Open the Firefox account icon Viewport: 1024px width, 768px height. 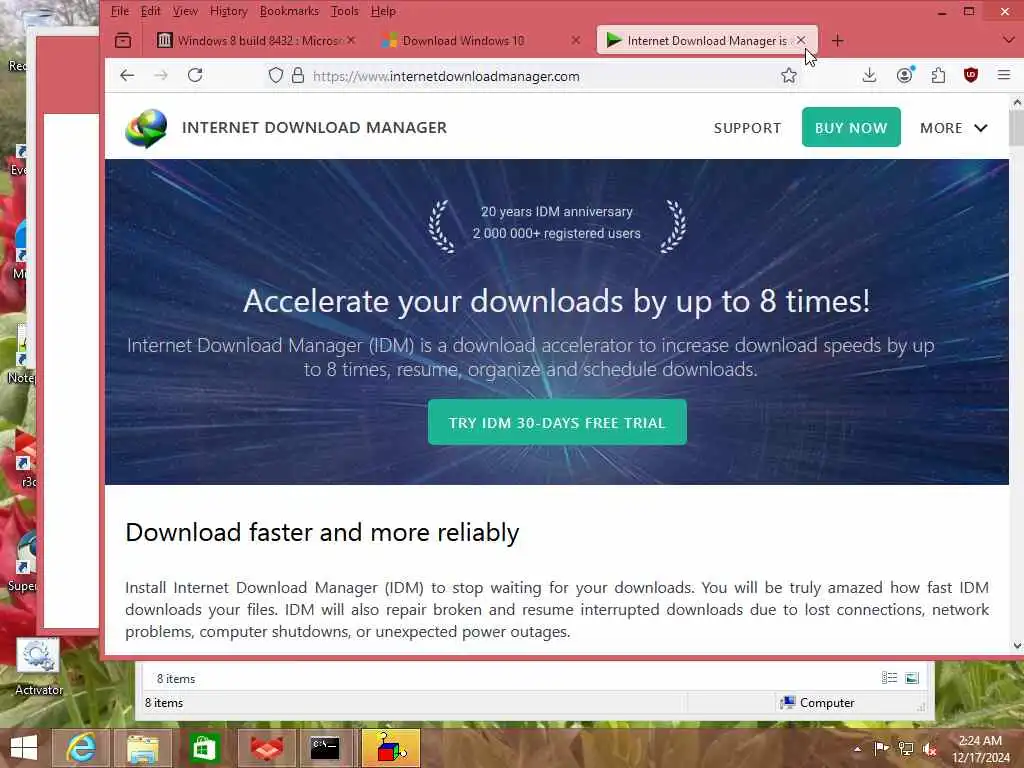[904, 75]
